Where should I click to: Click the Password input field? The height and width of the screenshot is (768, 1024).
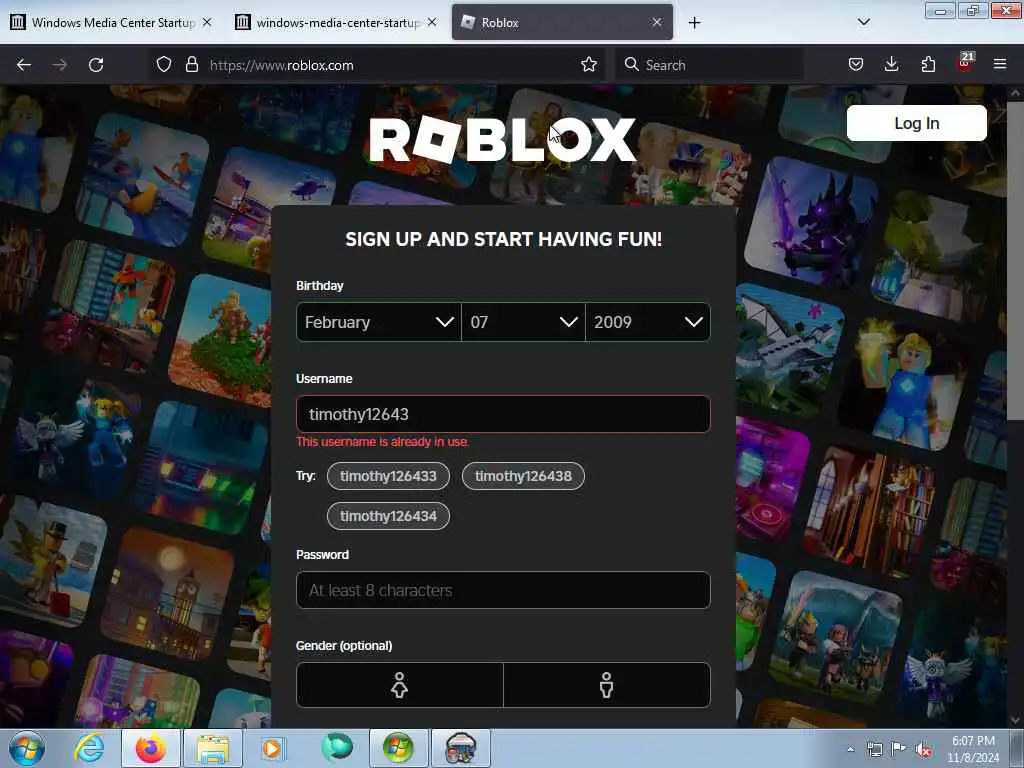click(x=503, y=590)
